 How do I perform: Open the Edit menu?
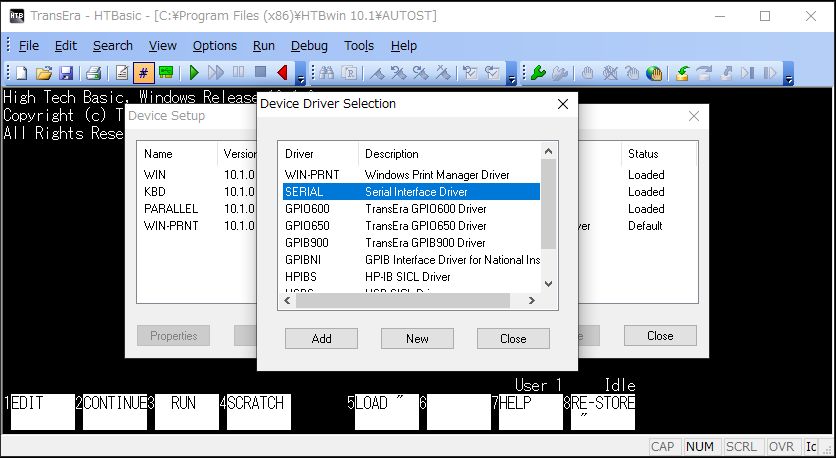(x=66, y=46)
